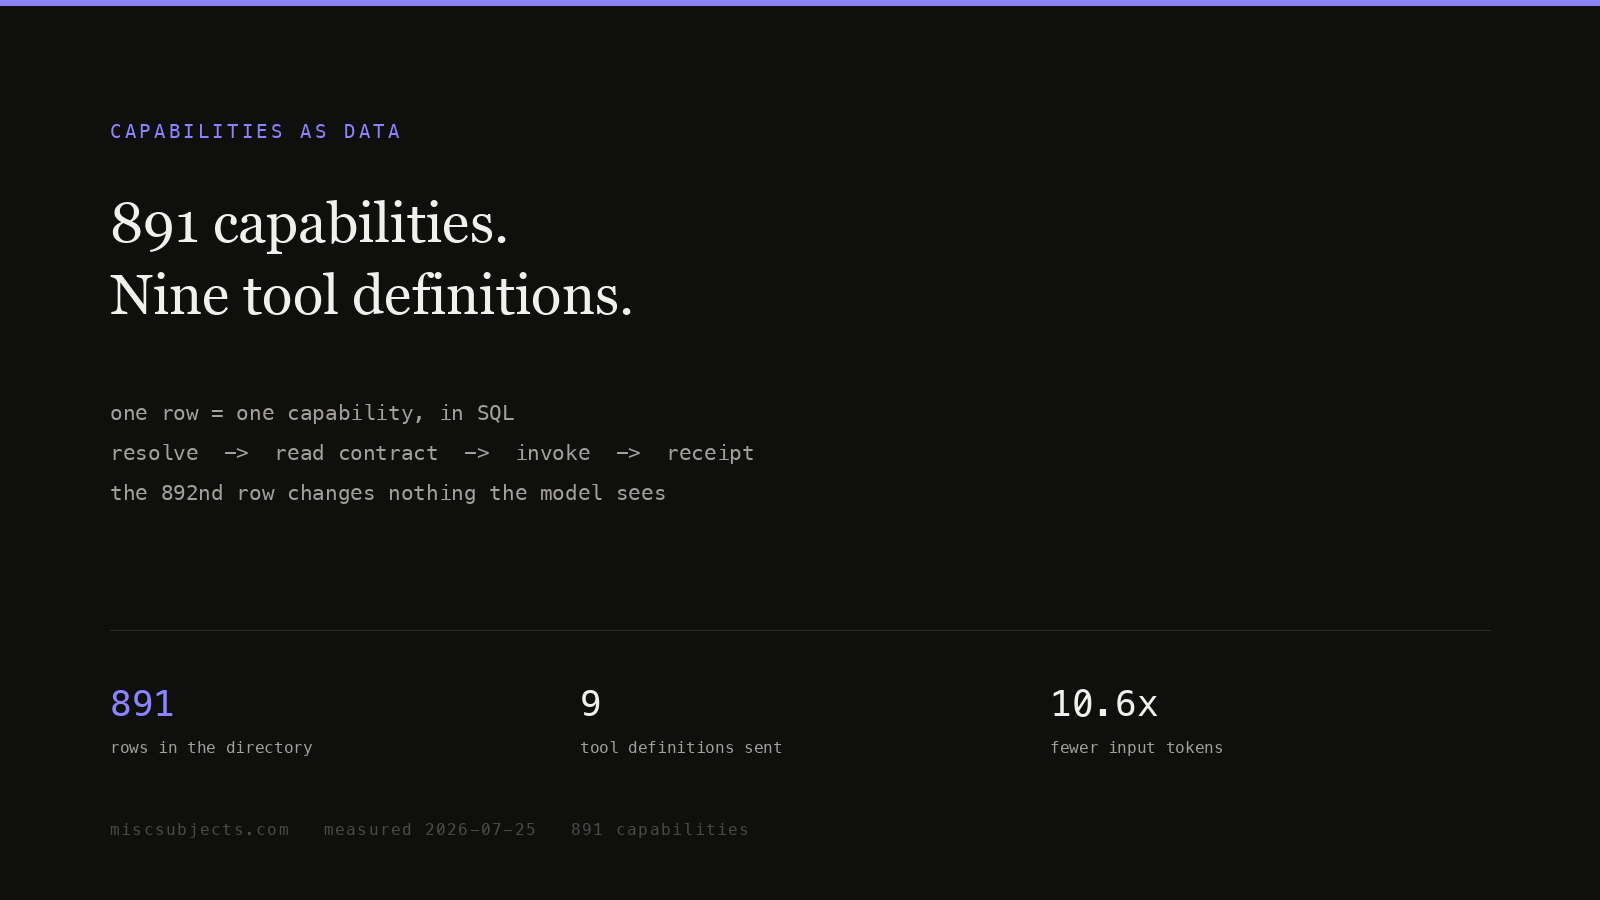Click the 'fewer input tokens' caption
Screen dimensions: 1600x900
(1136, 748)
